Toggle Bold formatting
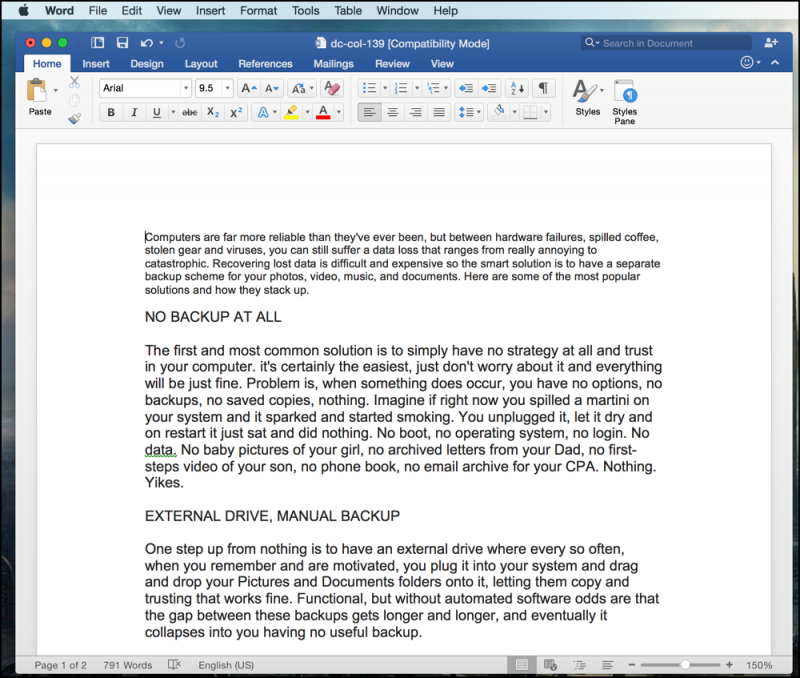 111,113
